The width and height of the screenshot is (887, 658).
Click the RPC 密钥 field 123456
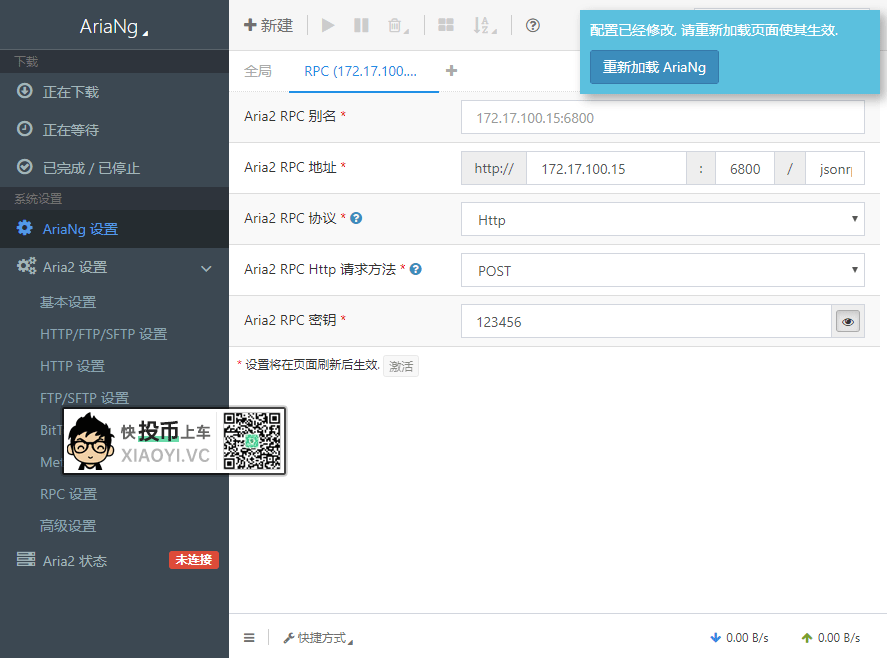[x=646, y=321]
